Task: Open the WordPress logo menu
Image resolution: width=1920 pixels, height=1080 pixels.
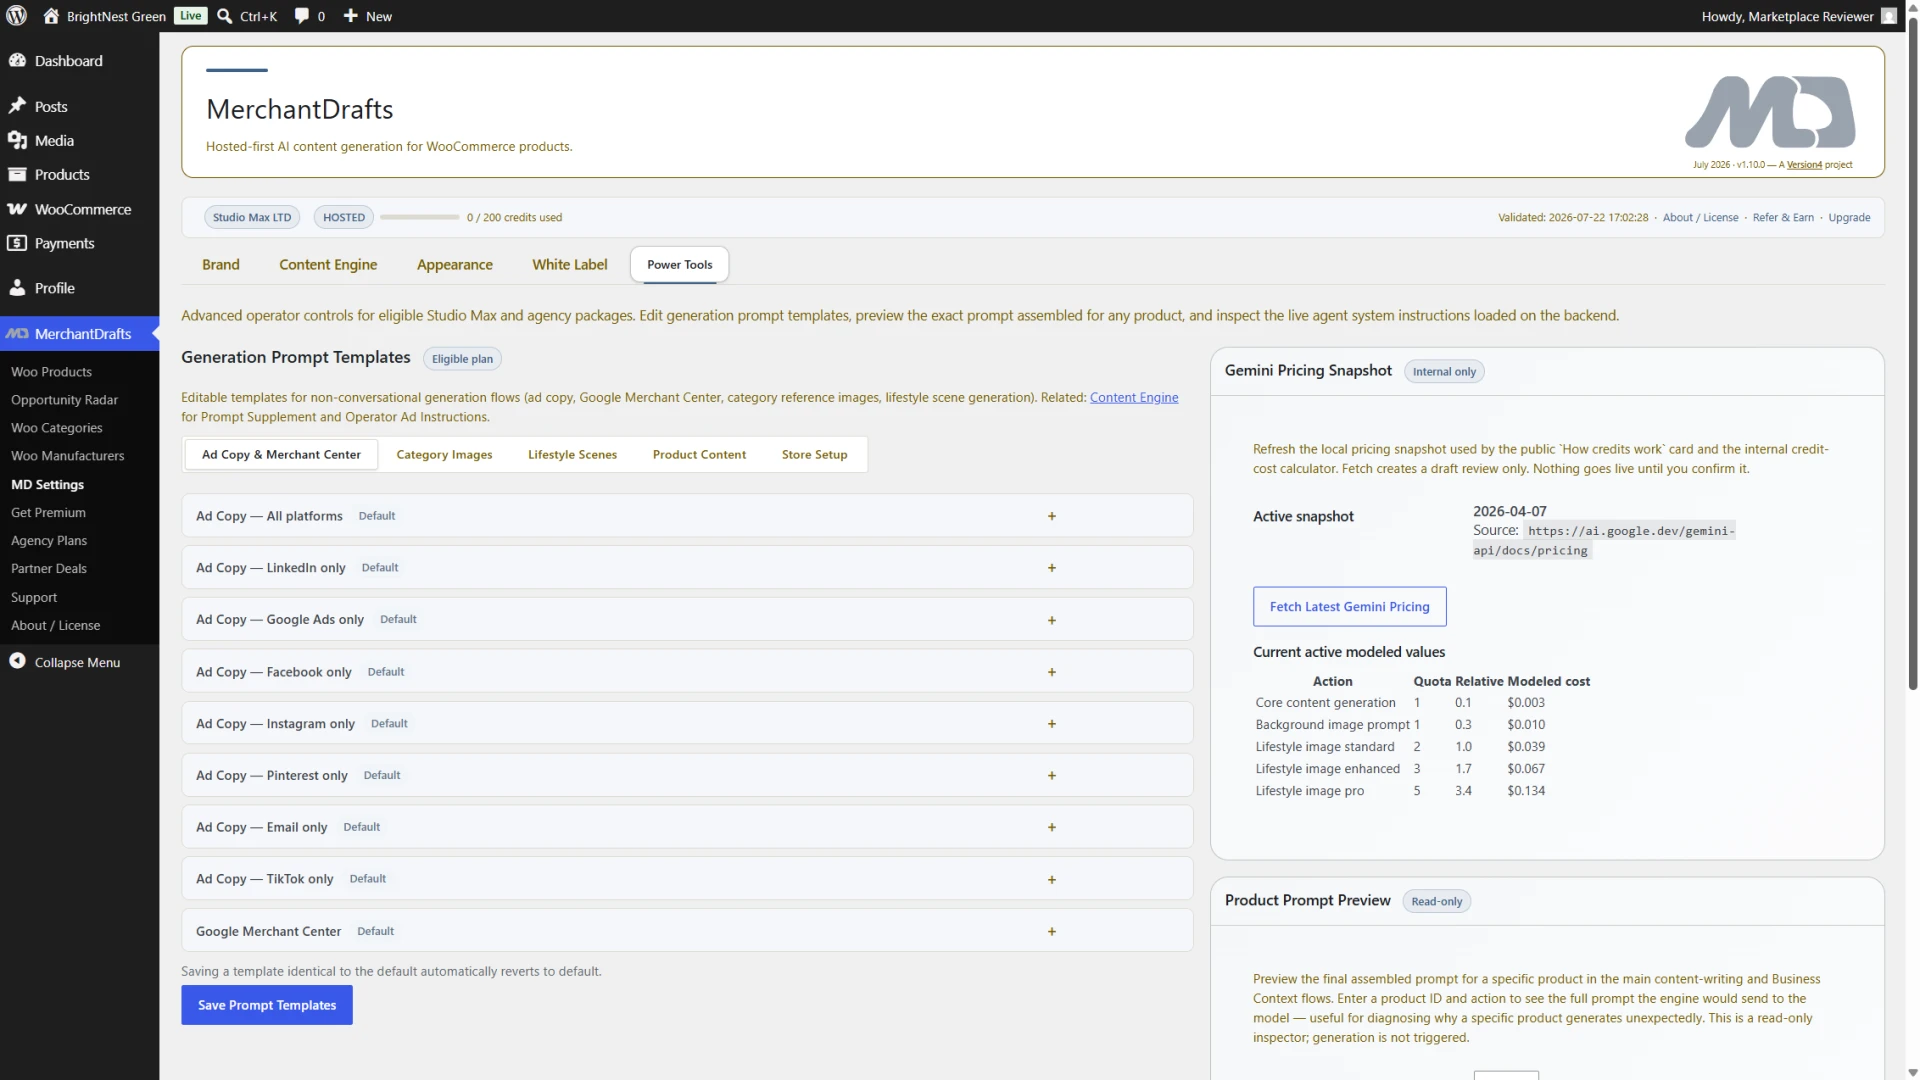Action: [16, 16]
